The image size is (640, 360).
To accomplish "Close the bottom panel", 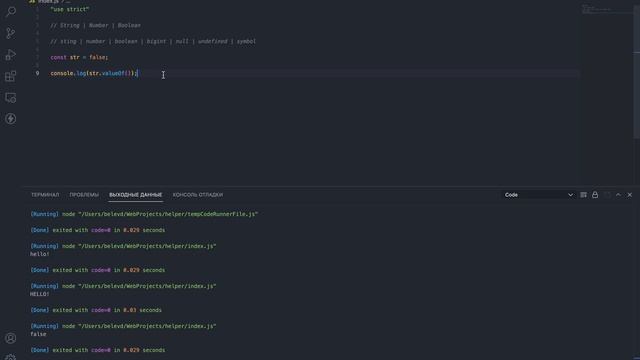I will (x=630, y=195).
